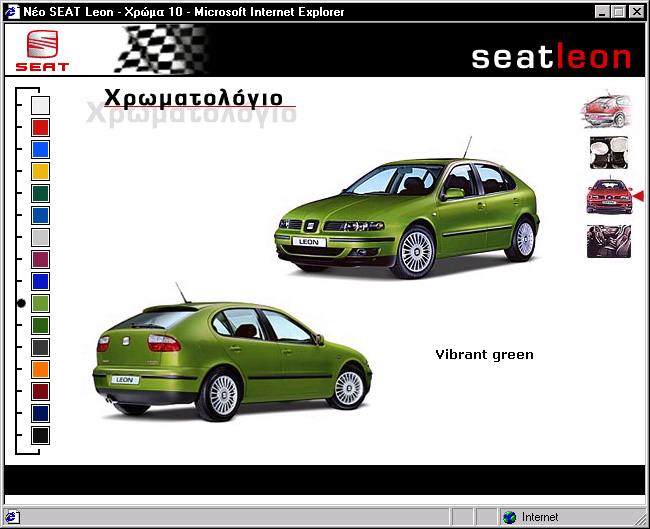Click the green Leon rear view image

click(232, 352)
